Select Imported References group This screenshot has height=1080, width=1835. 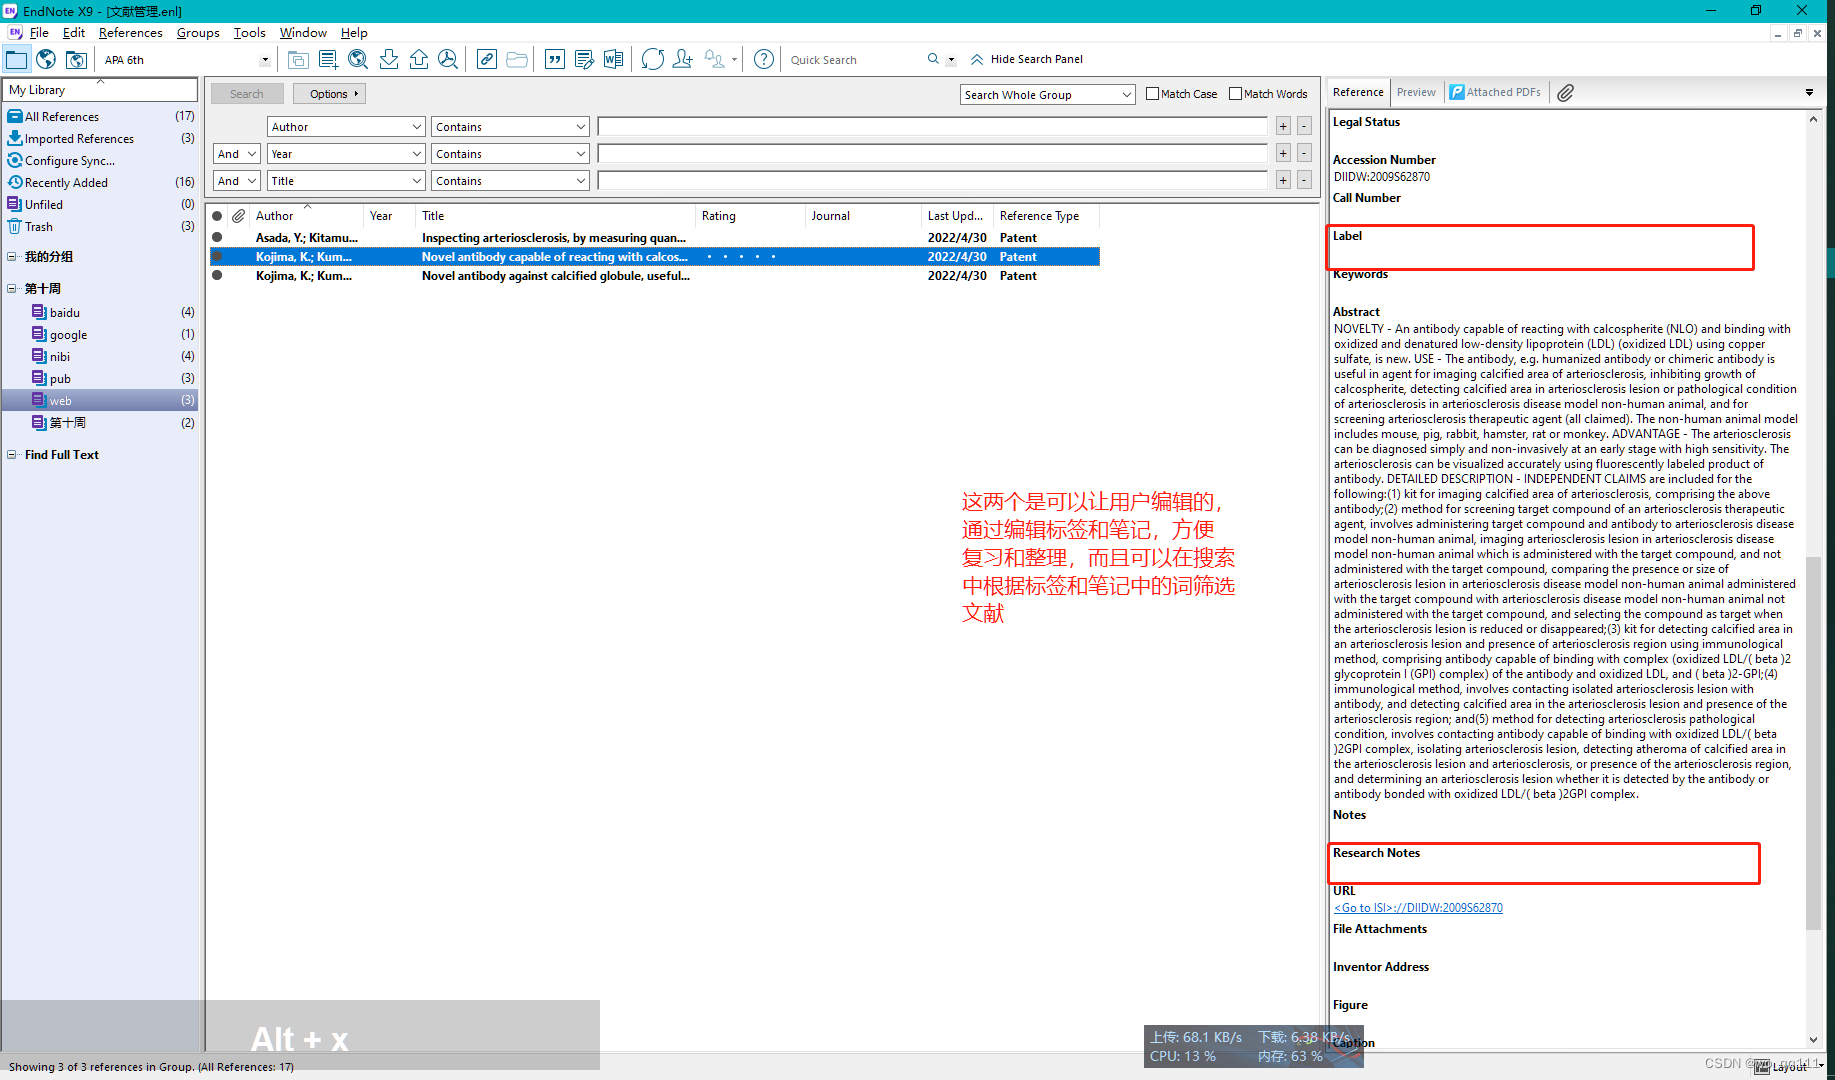[x=79, y=139]
